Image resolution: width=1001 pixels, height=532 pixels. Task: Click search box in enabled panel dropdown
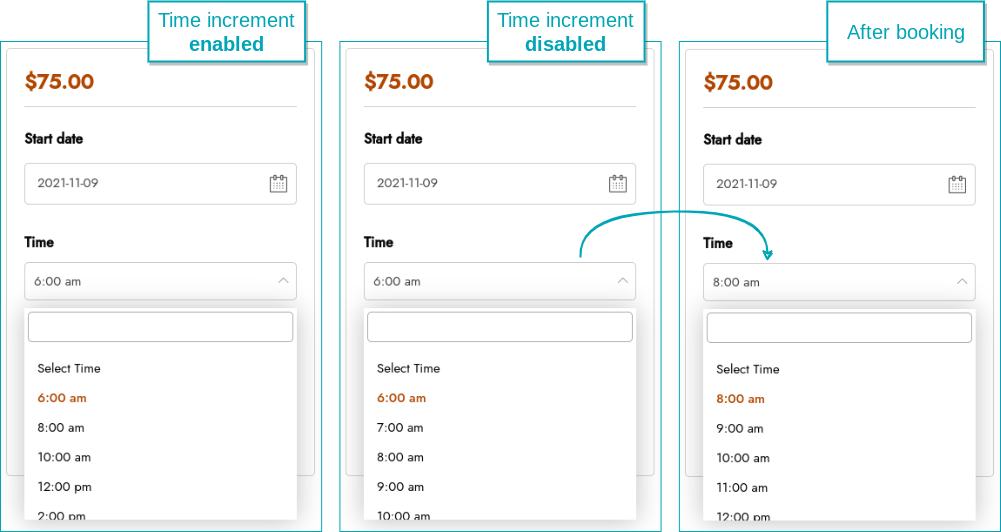160,327
